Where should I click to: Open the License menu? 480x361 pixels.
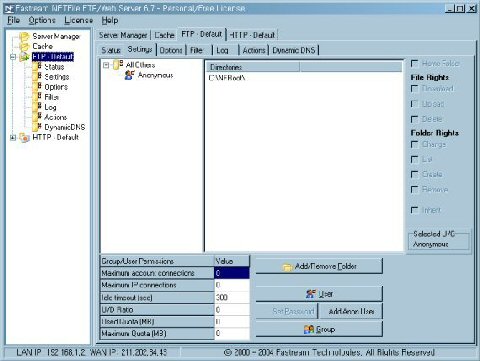pos(79,20)
